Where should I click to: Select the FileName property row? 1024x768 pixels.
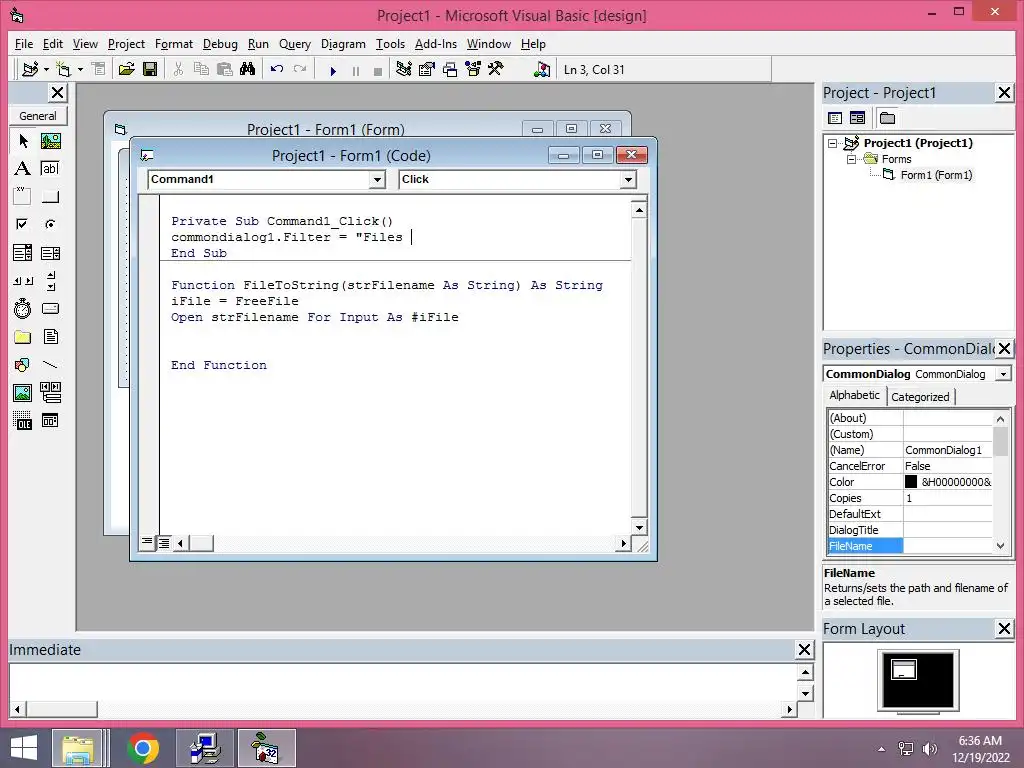pos(910,546)
